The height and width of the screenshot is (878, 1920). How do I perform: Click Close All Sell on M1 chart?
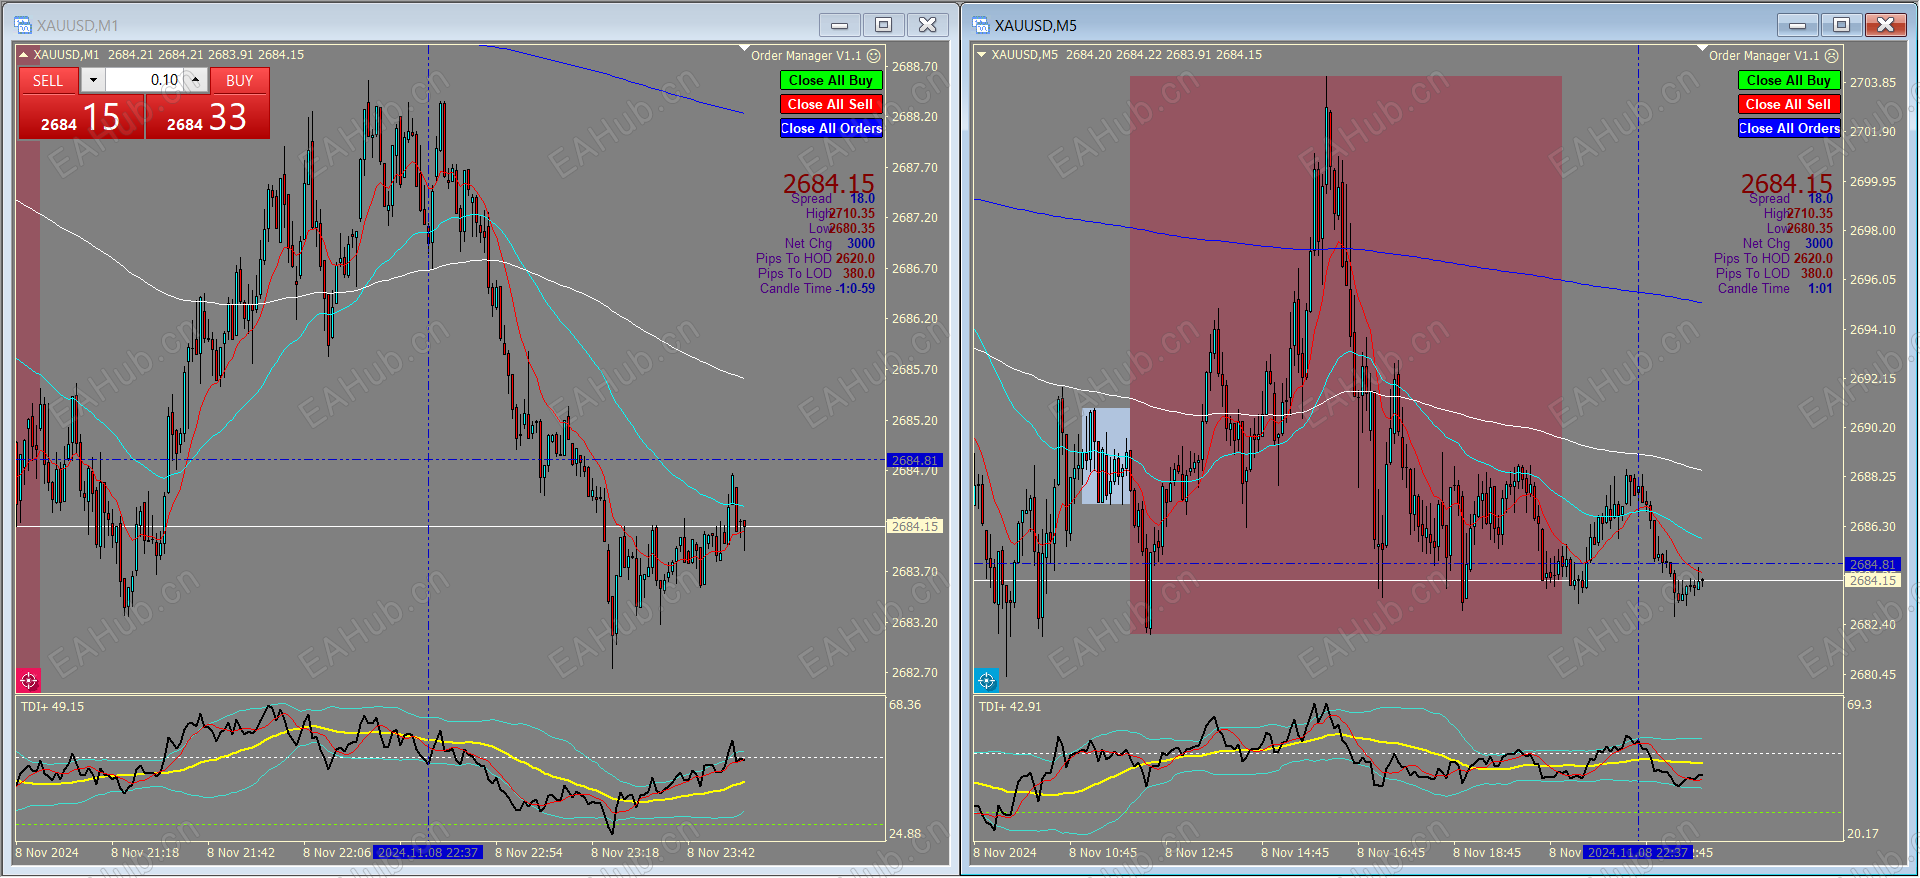(x=831, y=104)
